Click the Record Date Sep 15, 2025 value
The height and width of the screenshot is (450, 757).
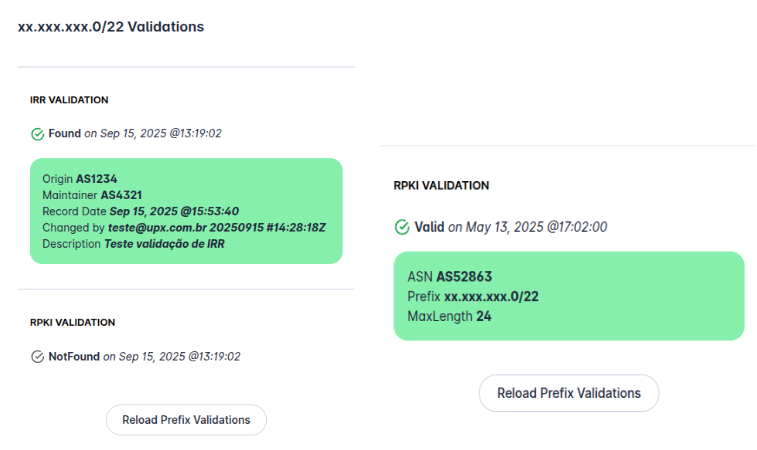click(174, 211)
